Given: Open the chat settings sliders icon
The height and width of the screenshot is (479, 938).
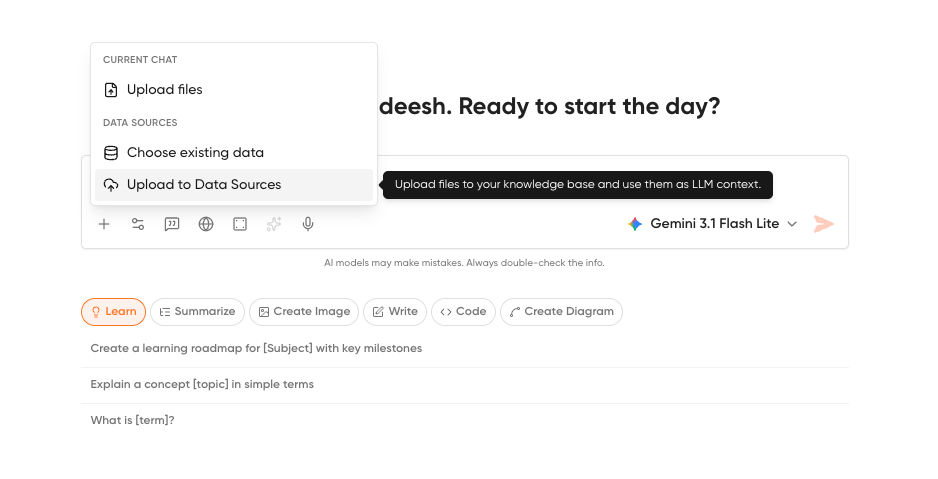Looking at the screenshot, I should point(138,224).
